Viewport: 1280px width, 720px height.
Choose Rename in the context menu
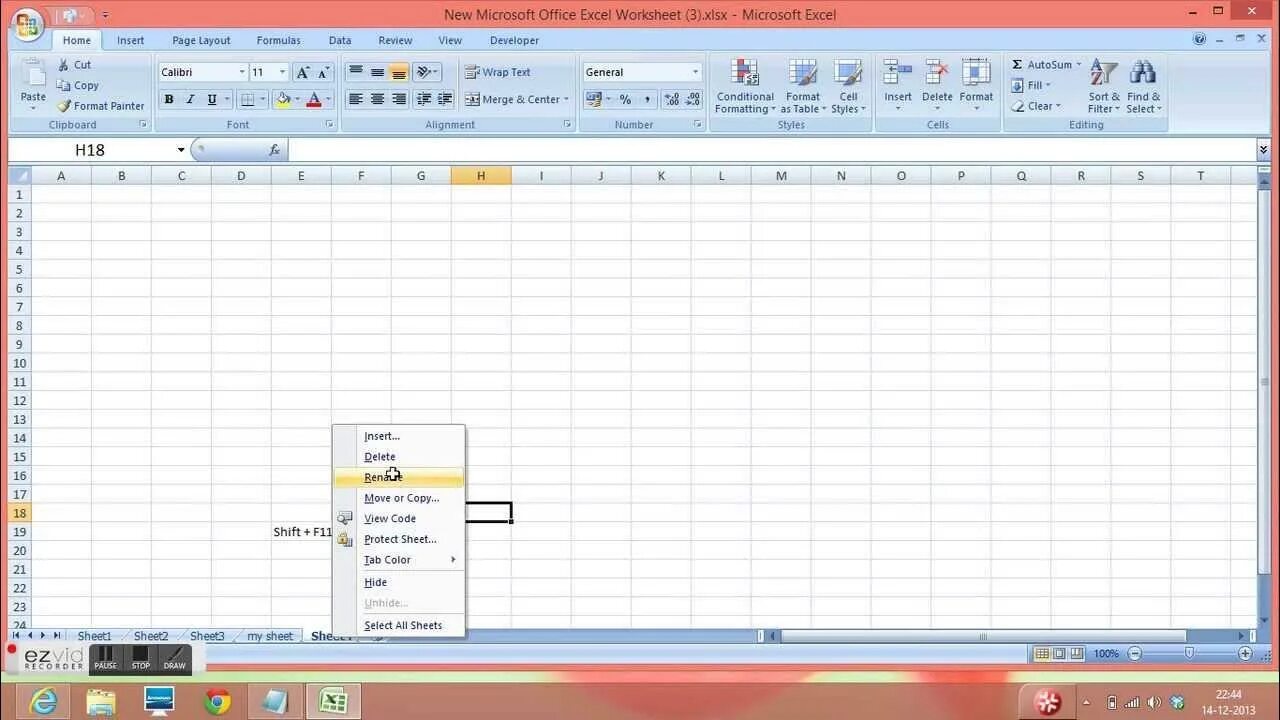point(399,477)
